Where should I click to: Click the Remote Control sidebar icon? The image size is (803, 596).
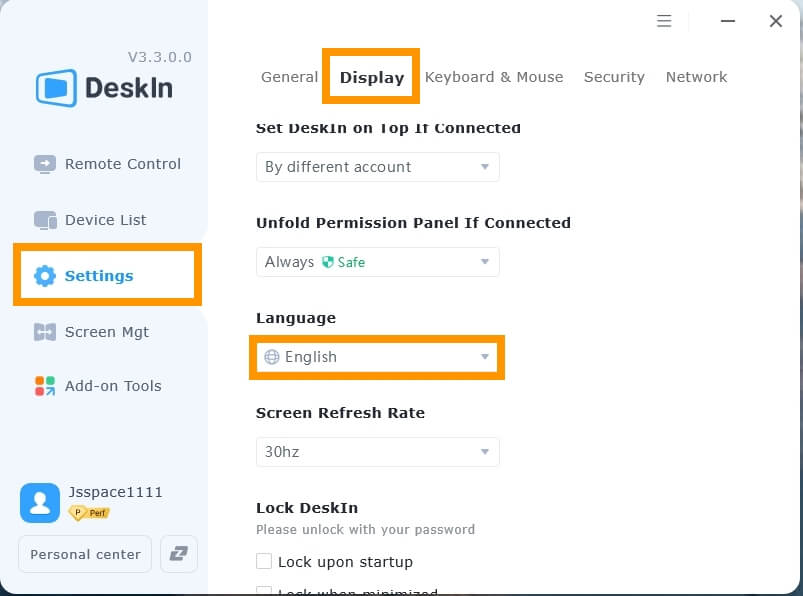[45, 164]
